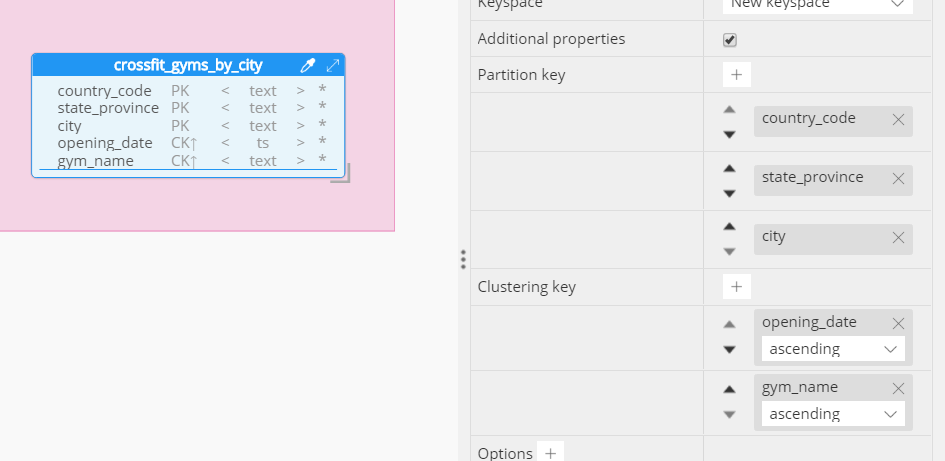Remove gym_name clustering key

(x=897, y=388)
